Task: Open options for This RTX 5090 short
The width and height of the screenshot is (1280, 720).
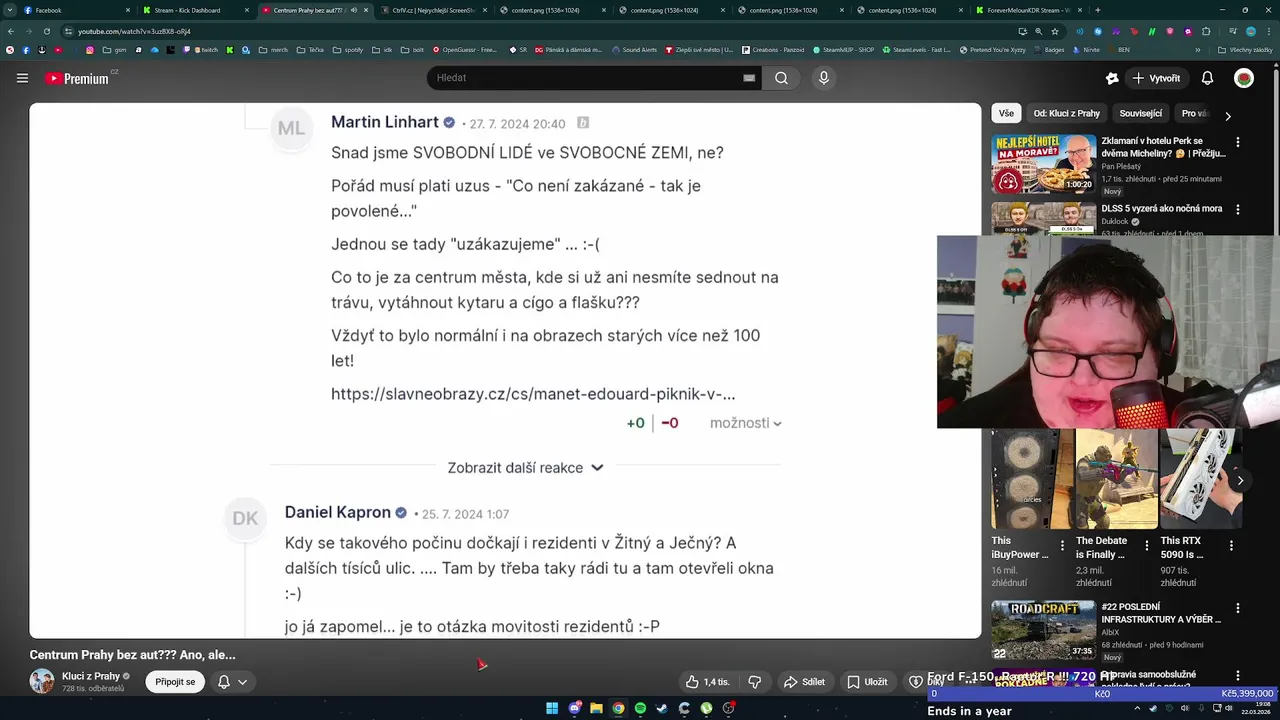Action: [x=1232, y=546]
